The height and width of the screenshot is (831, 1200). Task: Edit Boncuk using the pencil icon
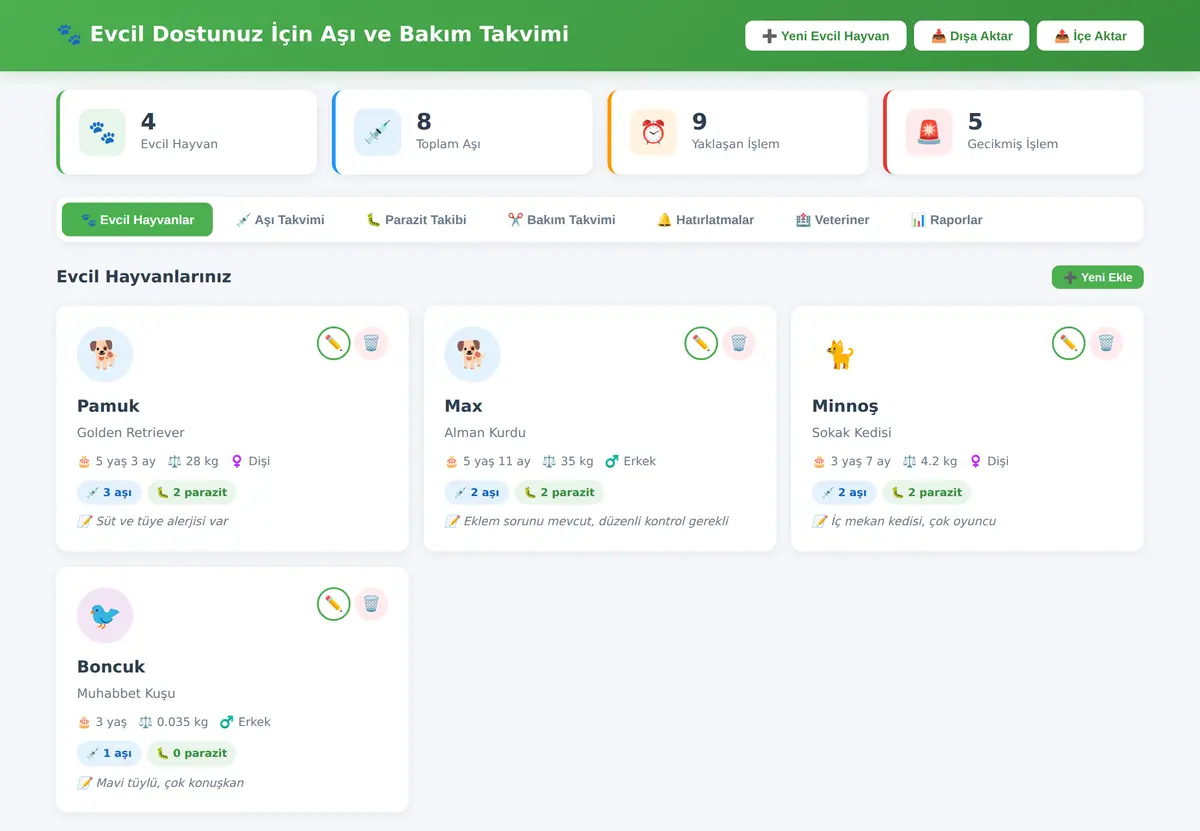334,604
